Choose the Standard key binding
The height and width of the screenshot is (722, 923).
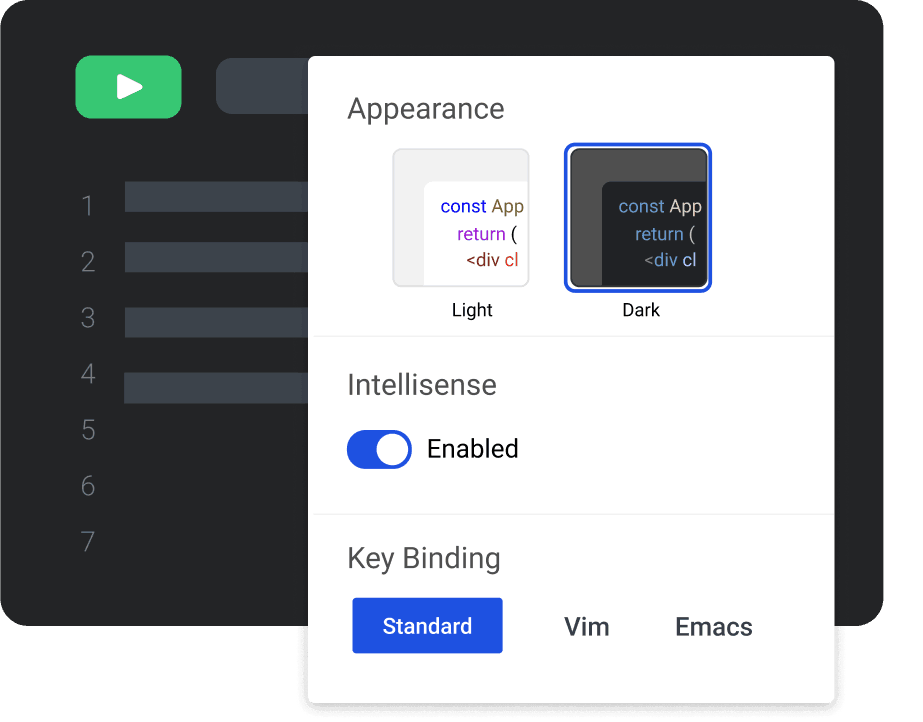[x=427, y=626]
